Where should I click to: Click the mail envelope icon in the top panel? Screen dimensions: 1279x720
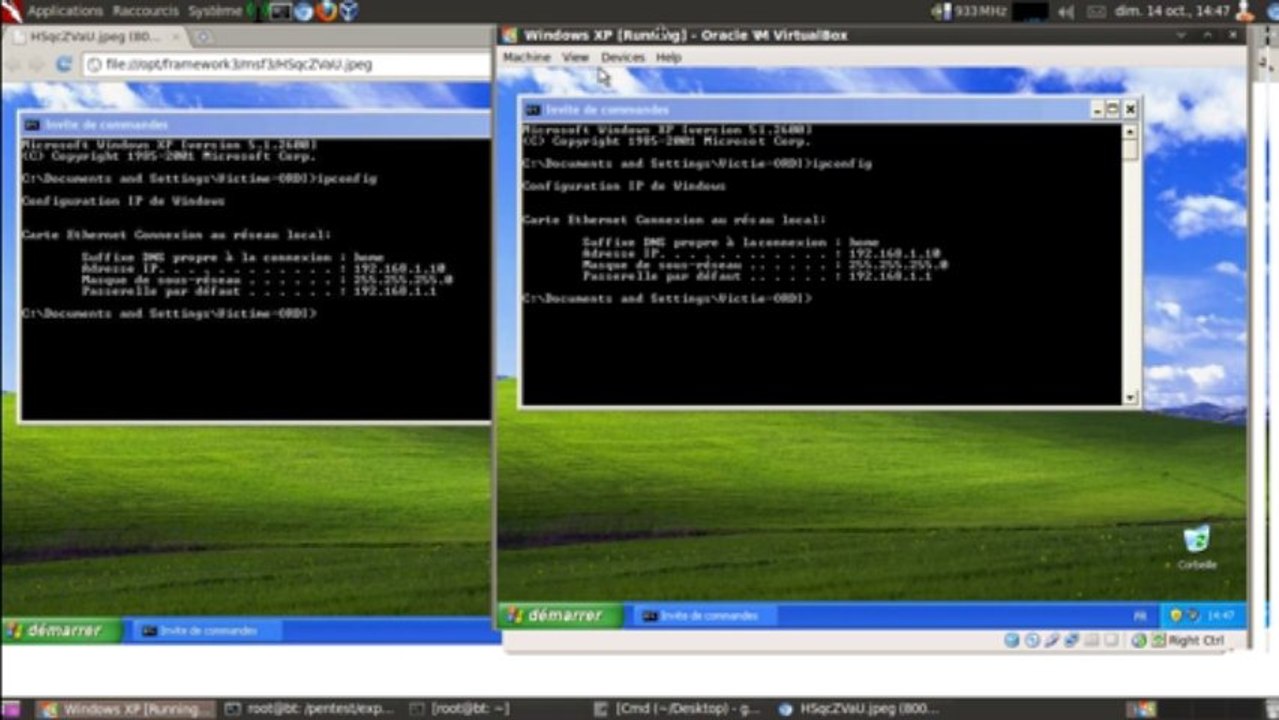(x=1096, y=11)
